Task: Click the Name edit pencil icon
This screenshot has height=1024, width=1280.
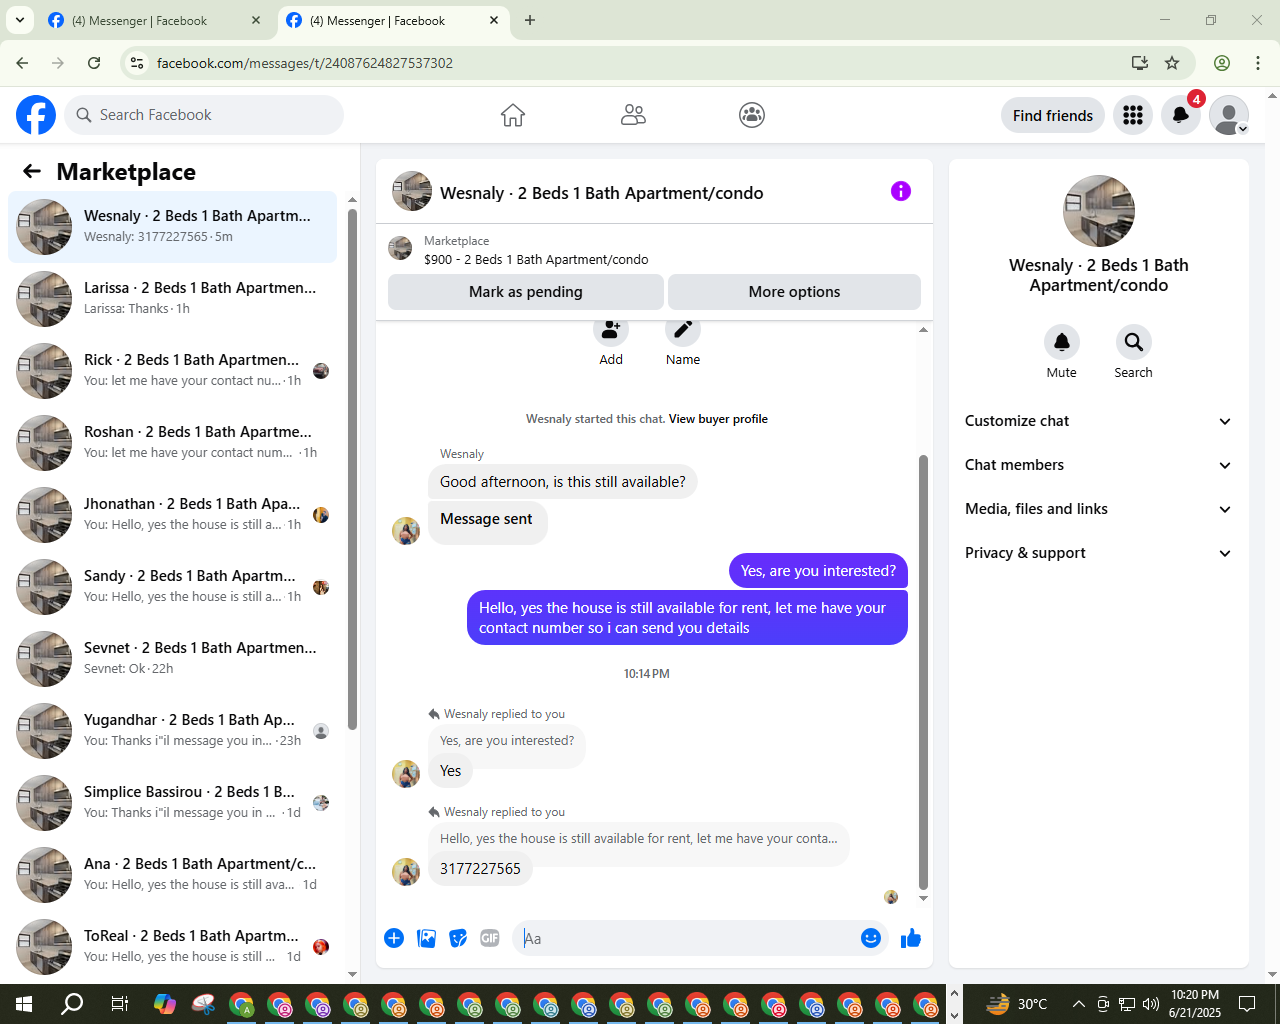Action: (683, 332)
